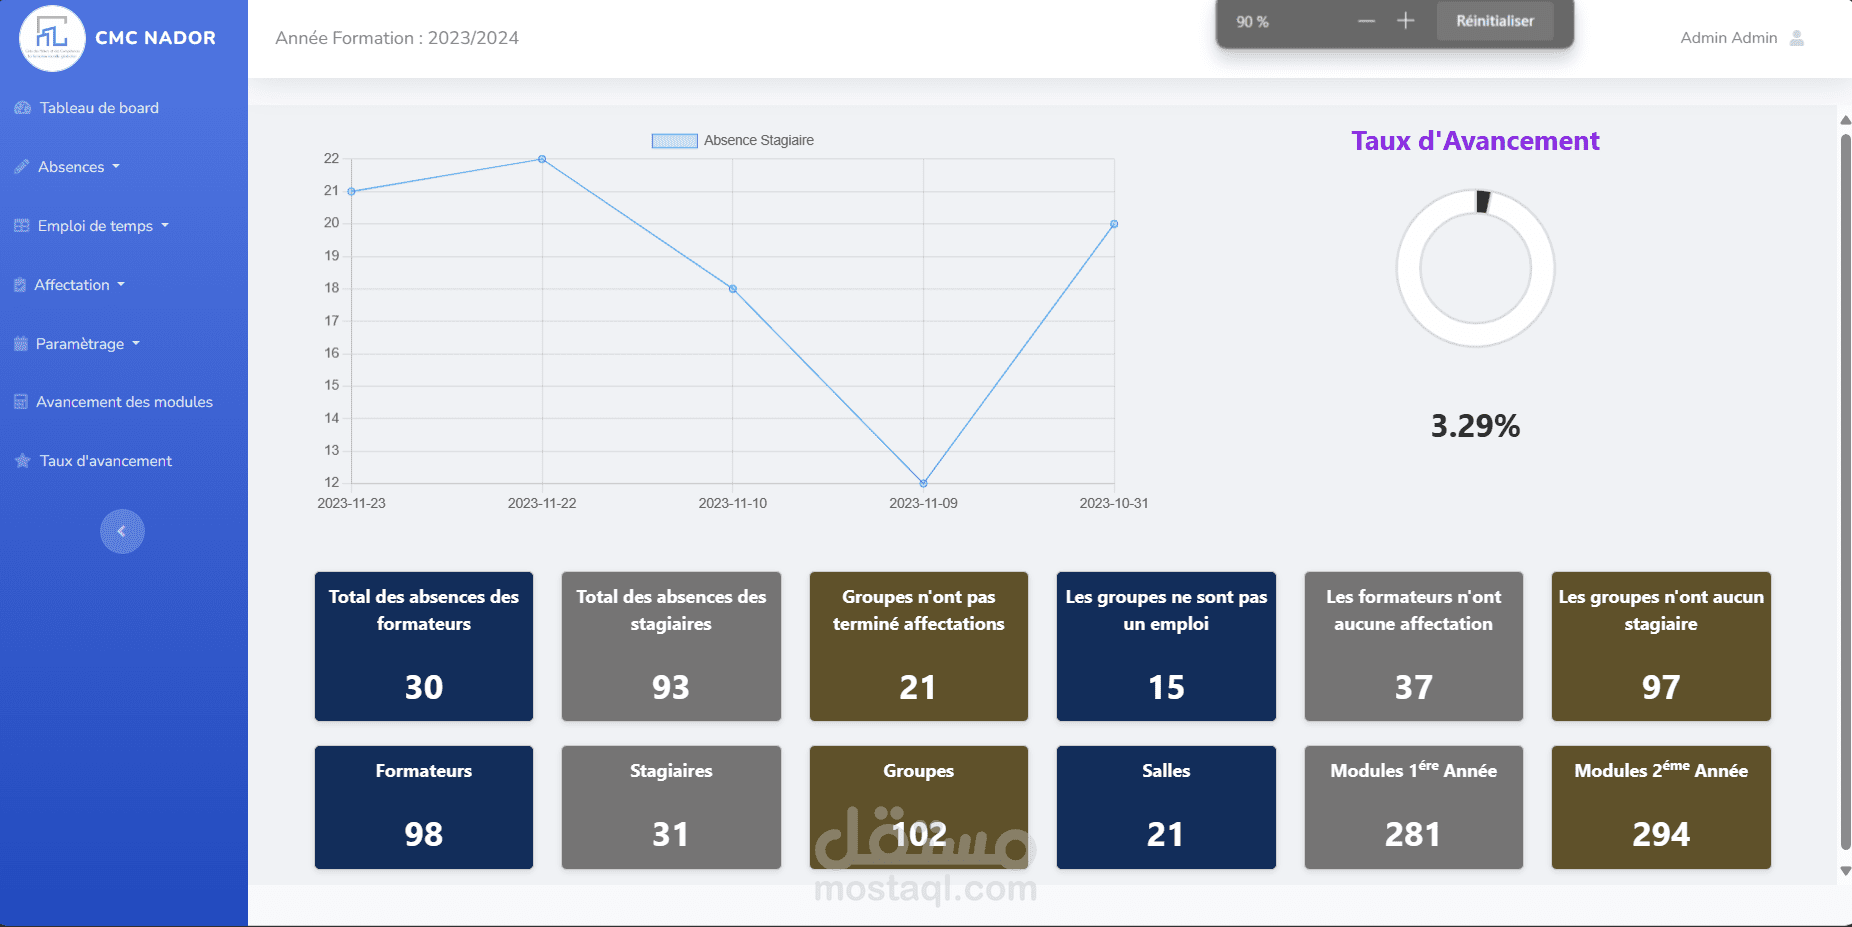Click the page scrollbar down arrow
1852x927 pixels.
[1845, 871]
